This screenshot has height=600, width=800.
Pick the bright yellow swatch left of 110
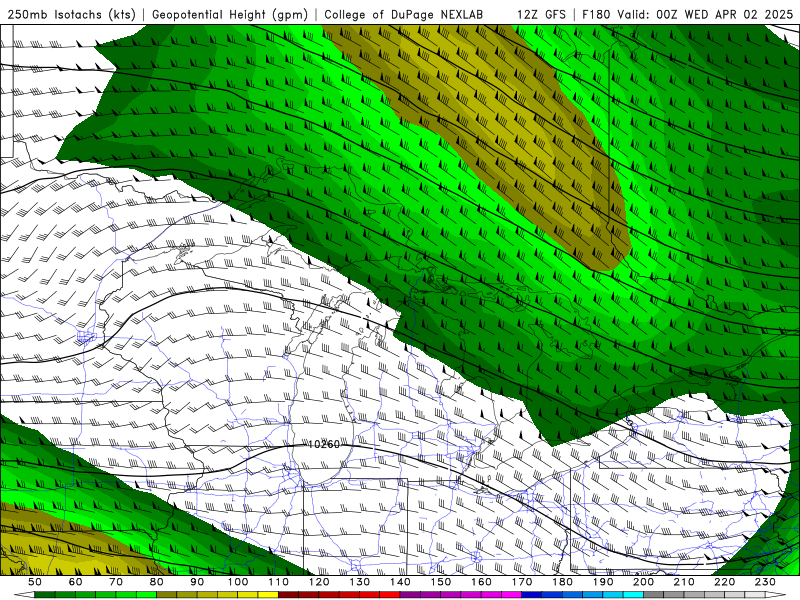click(268, 595)
